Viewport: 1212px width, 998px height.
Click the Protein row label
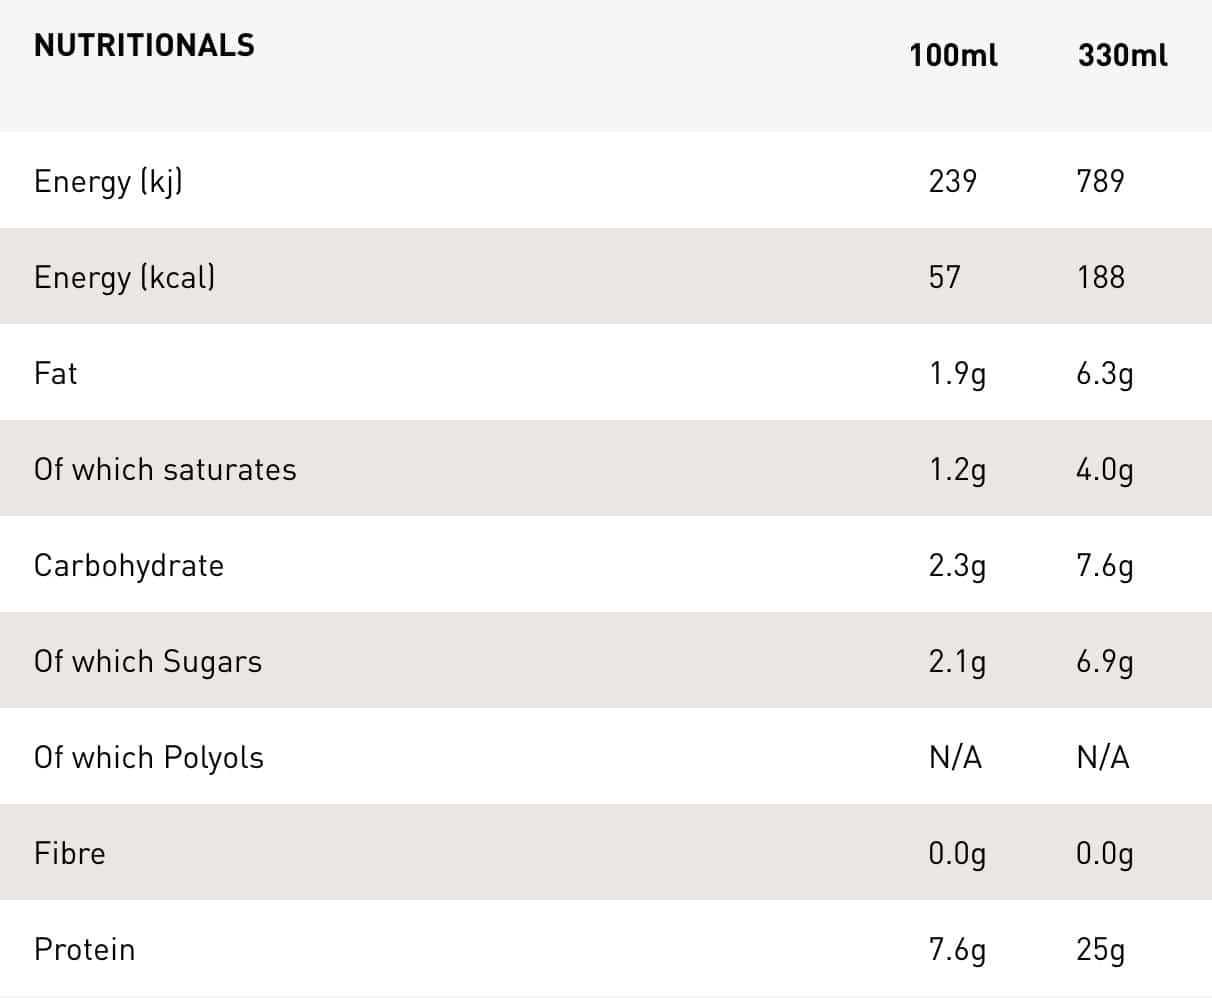pyautogui.click(x=84, y=949)
